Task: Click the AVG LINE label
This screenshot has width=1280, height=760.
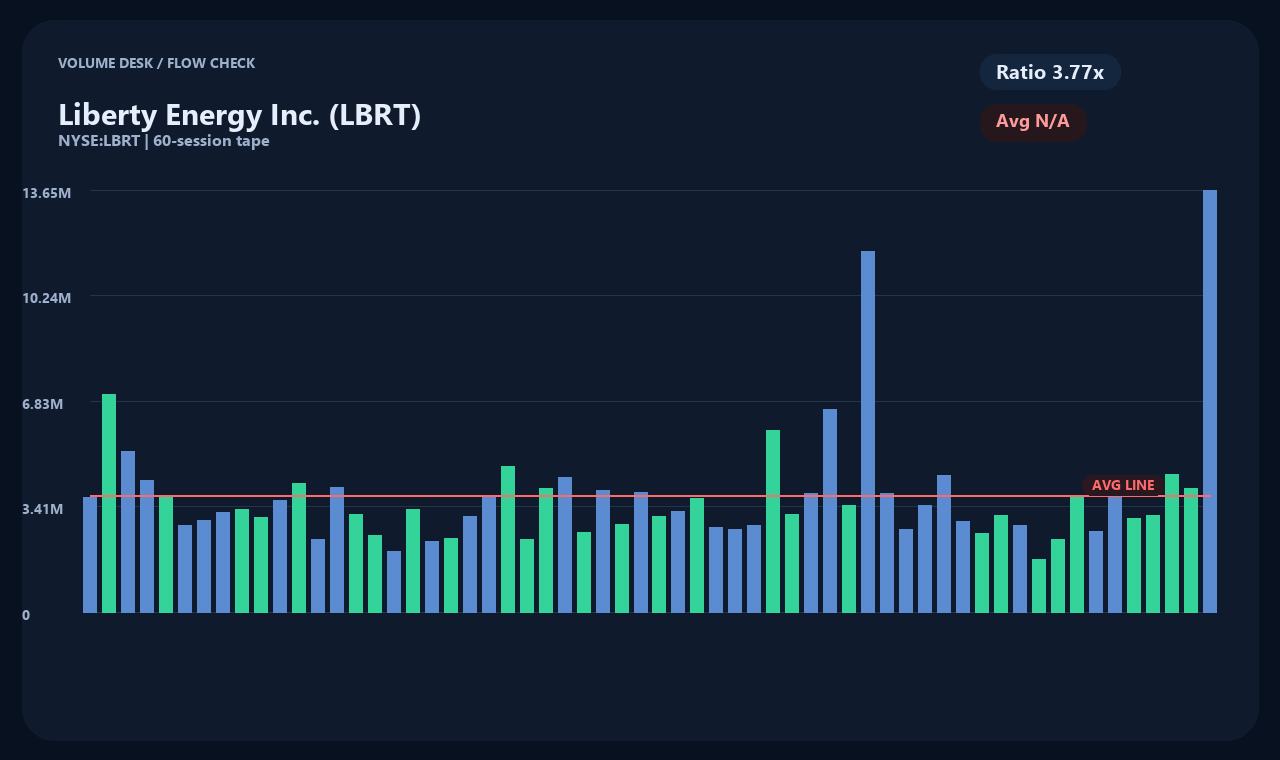Action: (x=1123, y=485)
